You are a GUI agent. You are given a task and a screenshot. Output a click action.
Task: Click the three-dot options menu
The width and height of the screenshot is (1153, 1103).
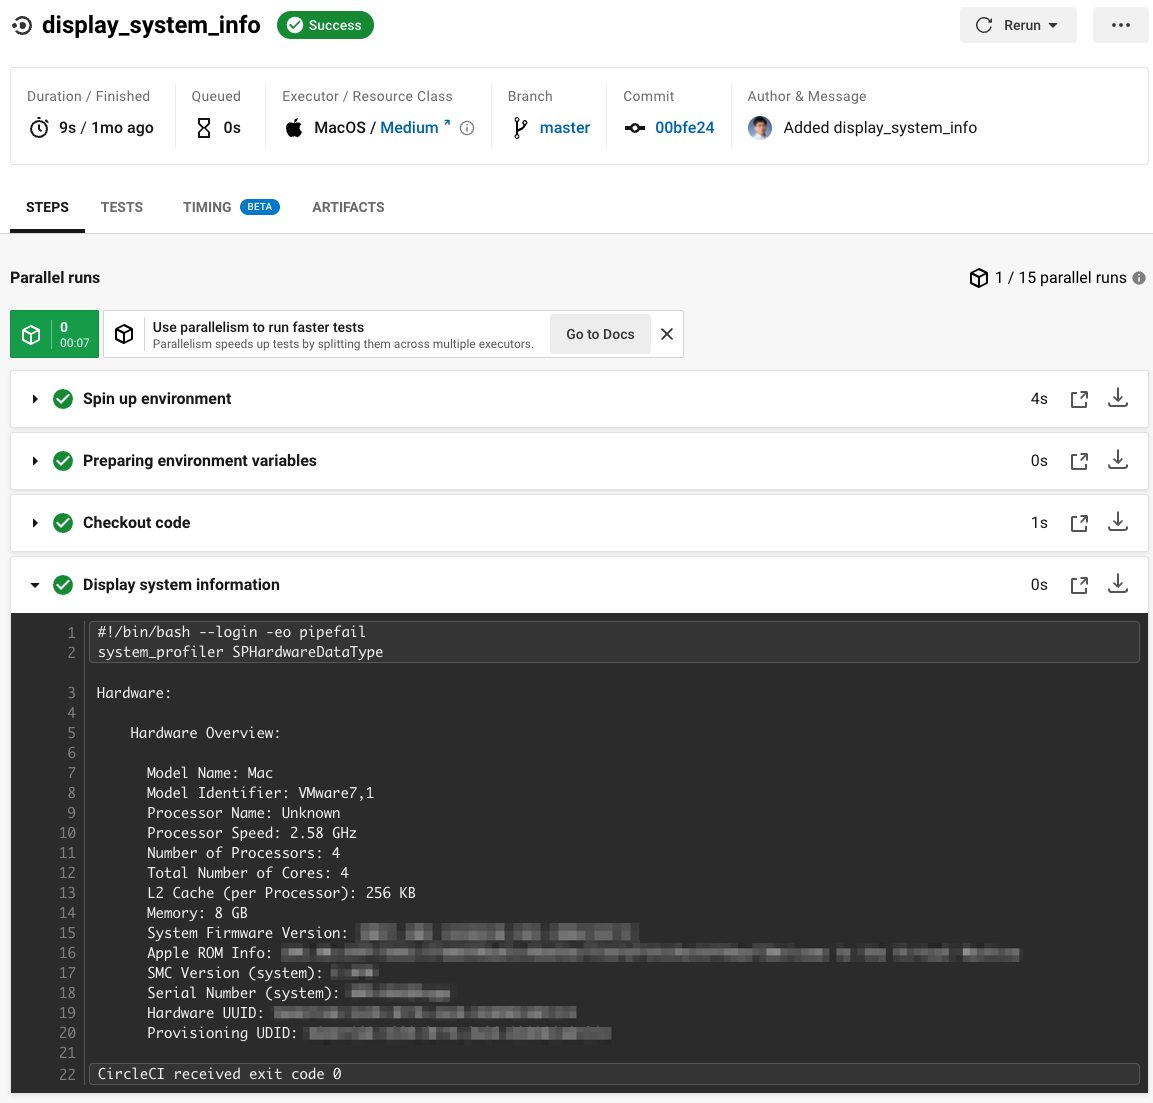click(x=1120, y=25)
